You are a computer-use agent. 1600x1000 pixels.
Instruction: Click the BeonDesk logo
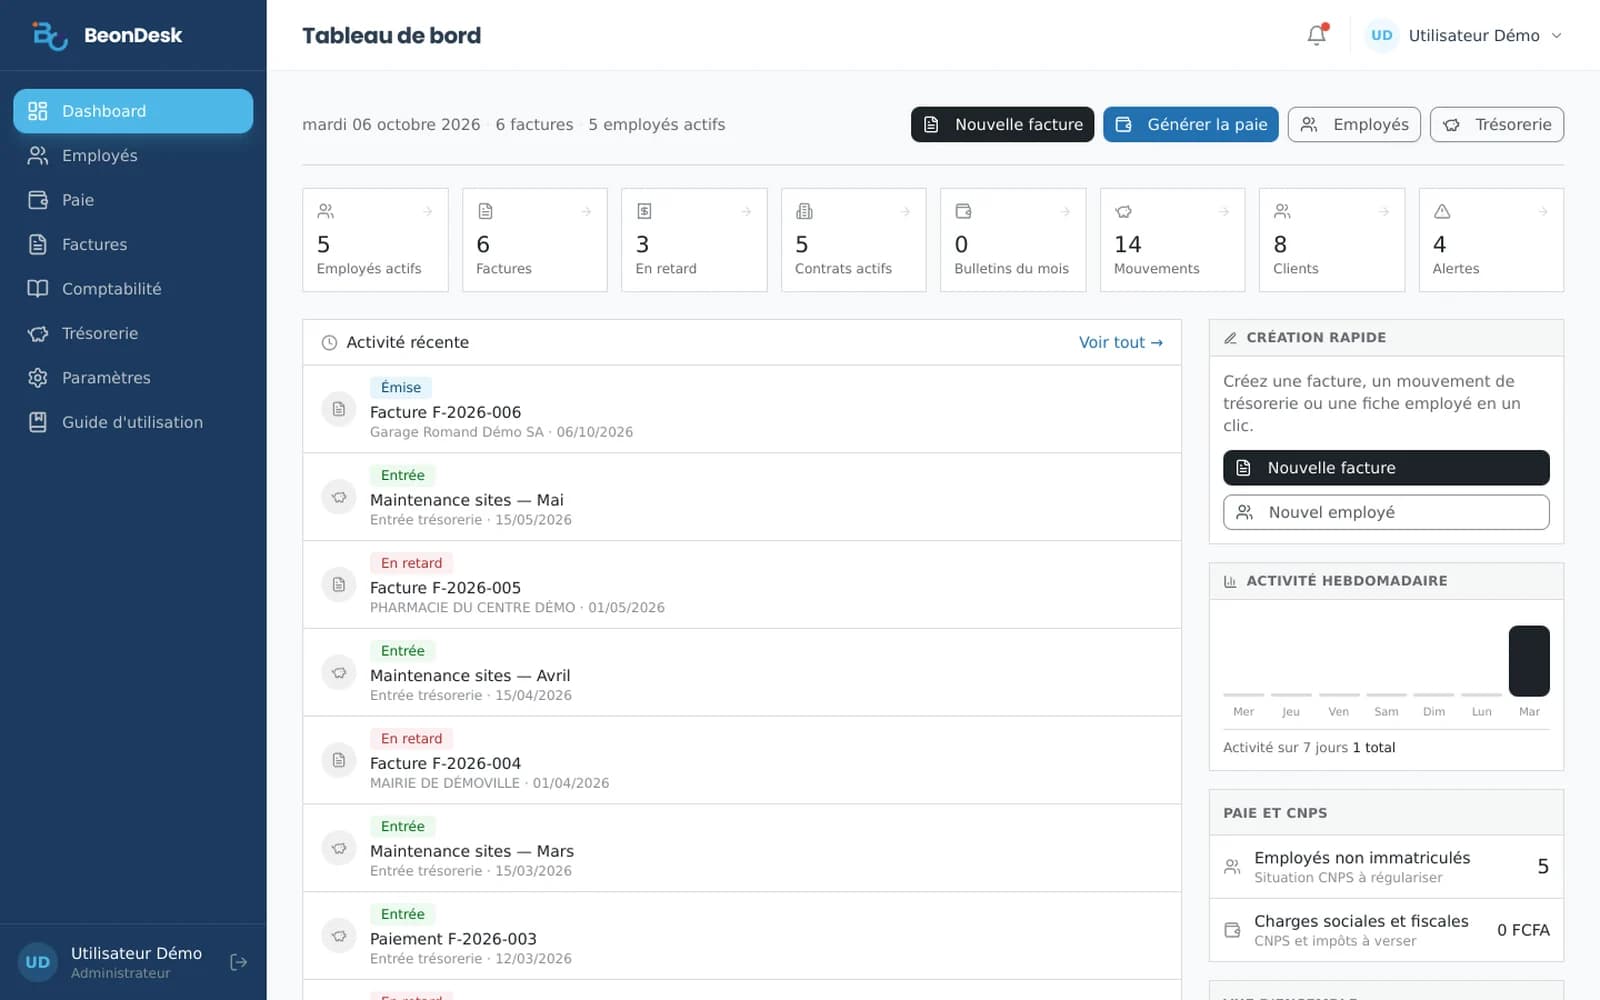coord(107,35)
